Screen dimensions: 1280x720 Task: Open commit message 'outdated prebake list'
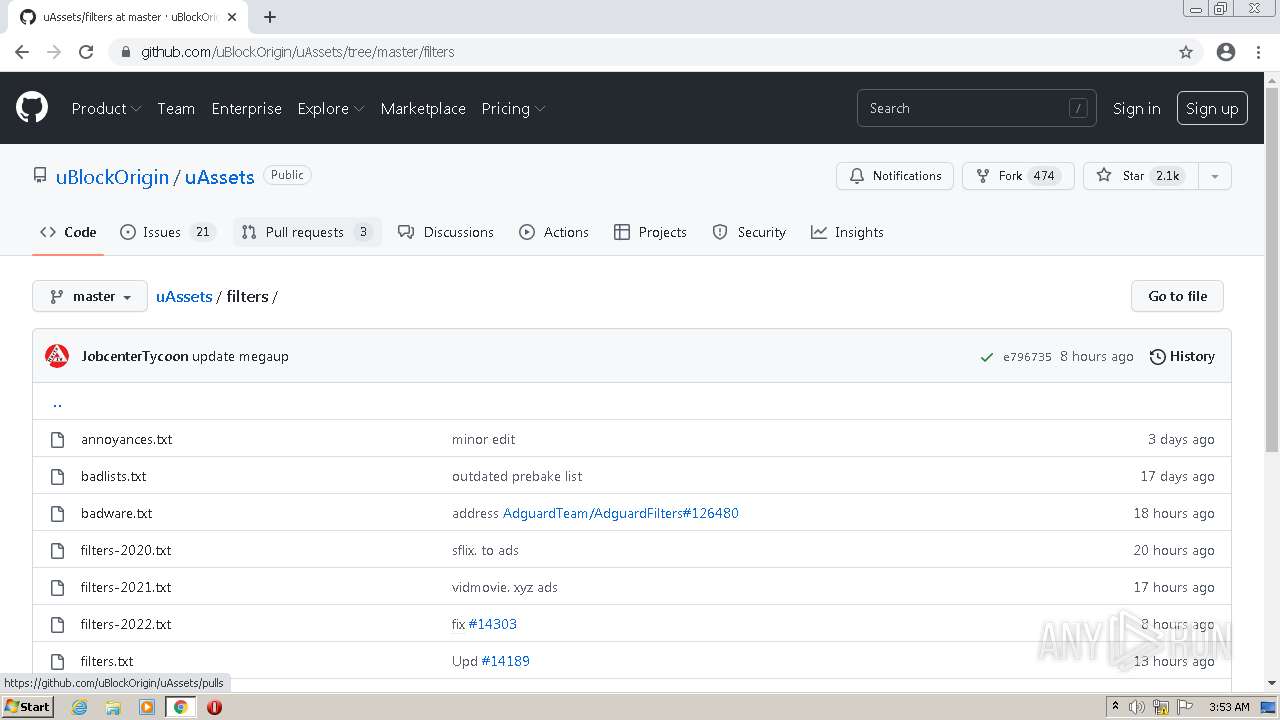pyautogui.click(x=517, y=476)
